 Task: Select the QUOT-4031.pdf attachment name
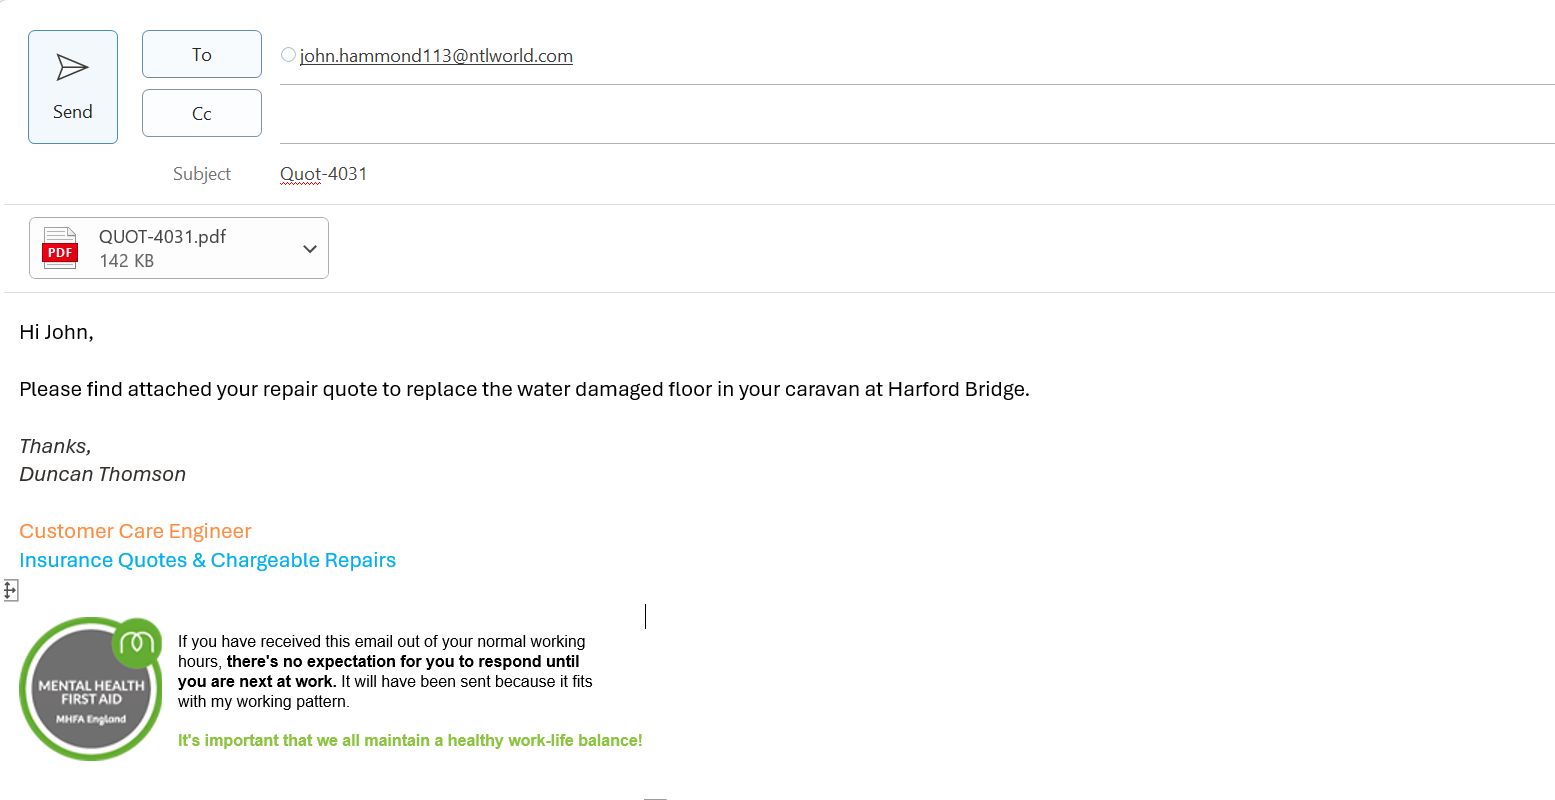(162, 237)
